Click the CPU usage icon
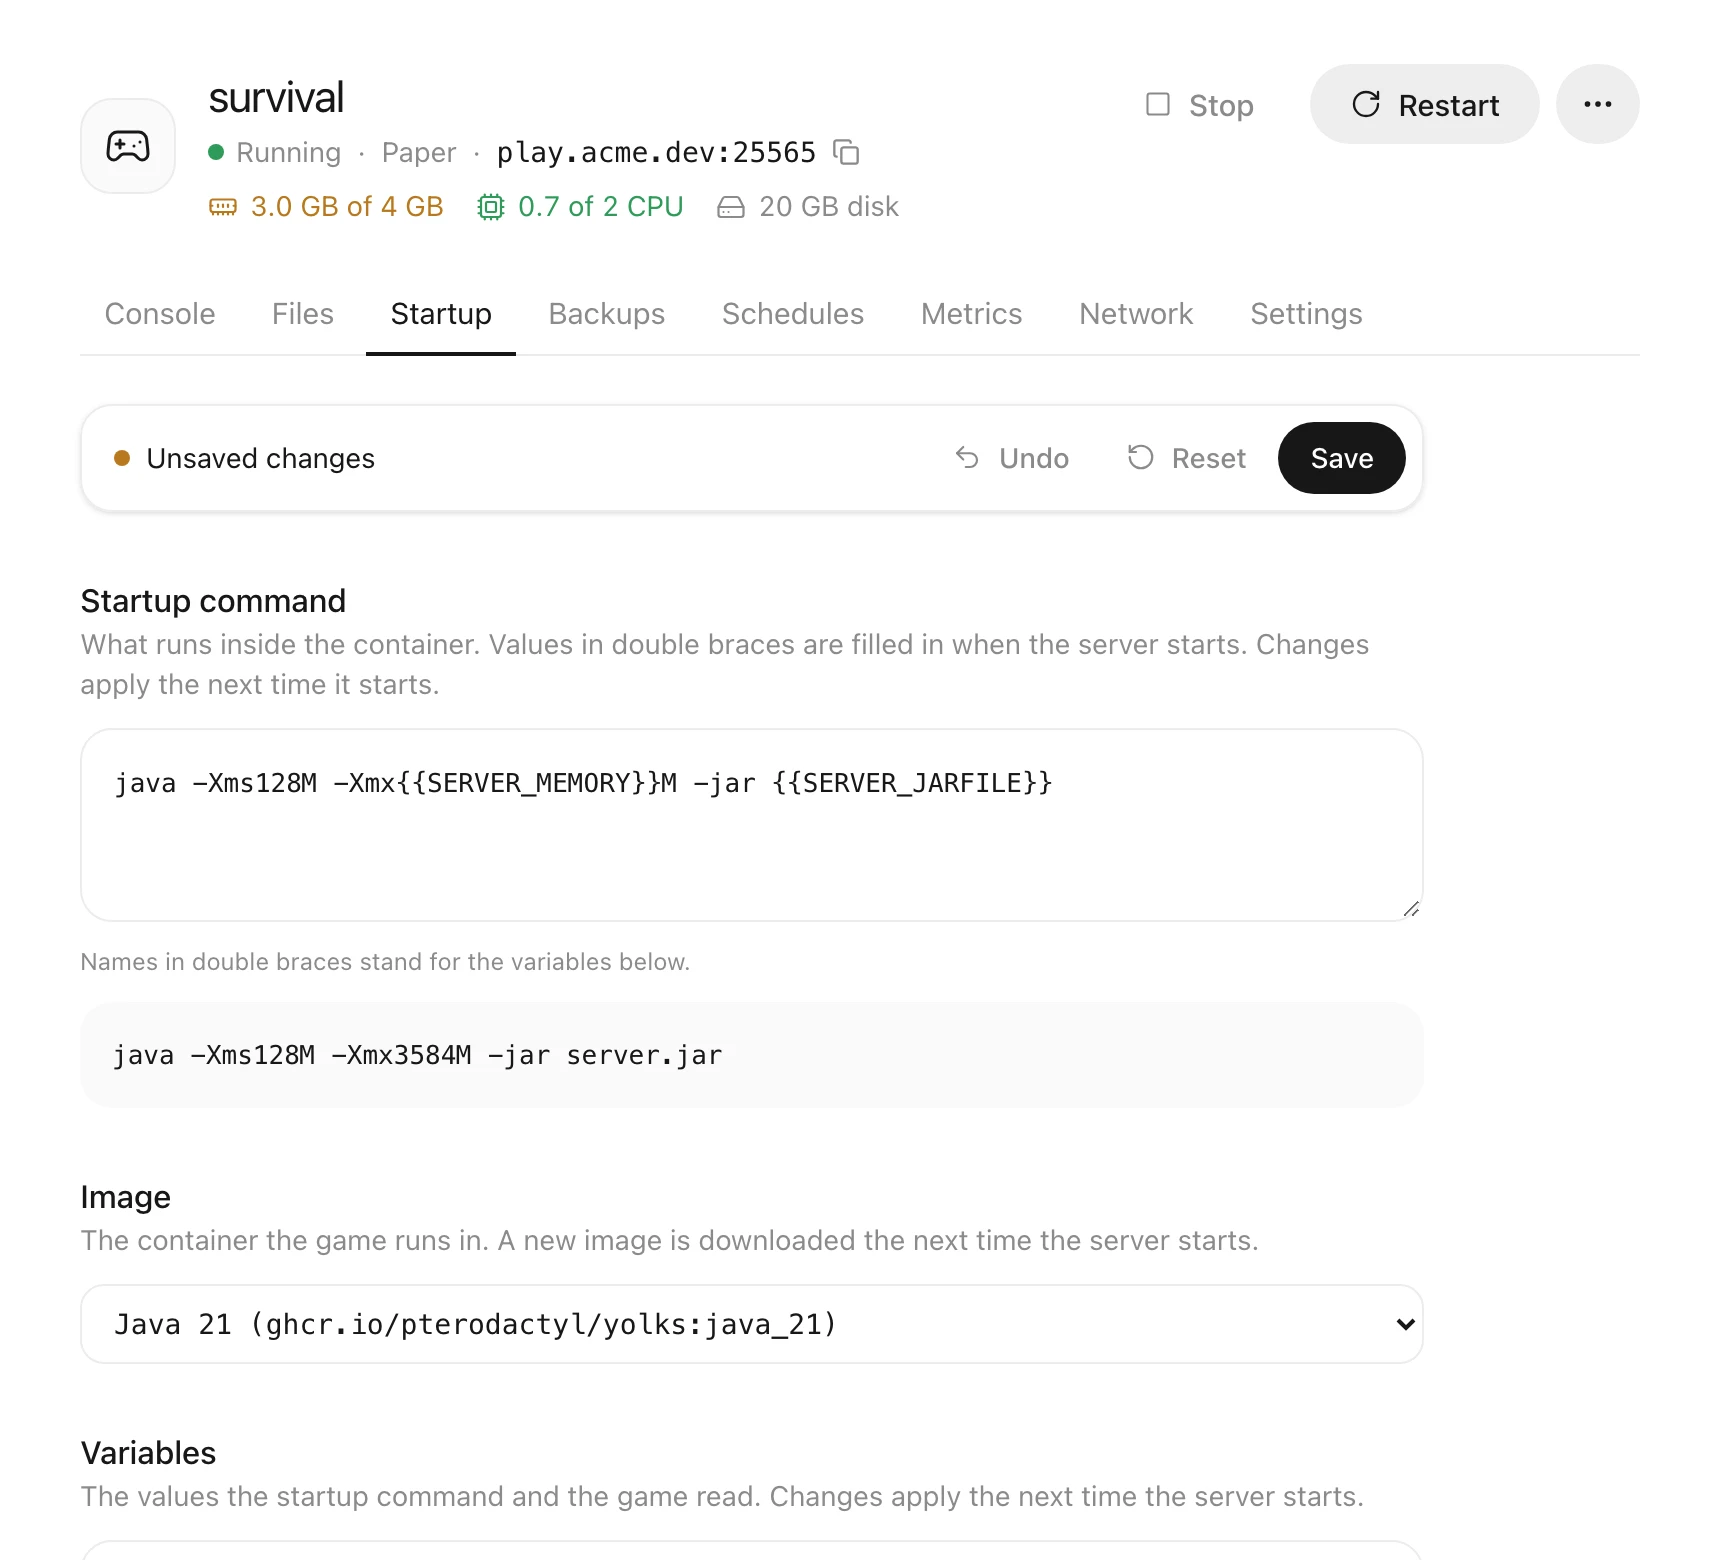The height and width of the screenshot is (1560, 1720). tap(491, 207)
